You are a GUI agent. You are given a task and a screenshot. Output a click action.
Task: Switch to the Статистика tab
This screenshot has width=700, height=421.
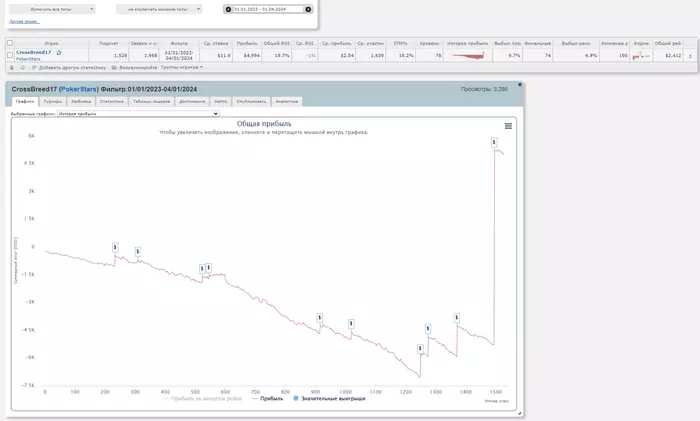click(x=112, y=101)
